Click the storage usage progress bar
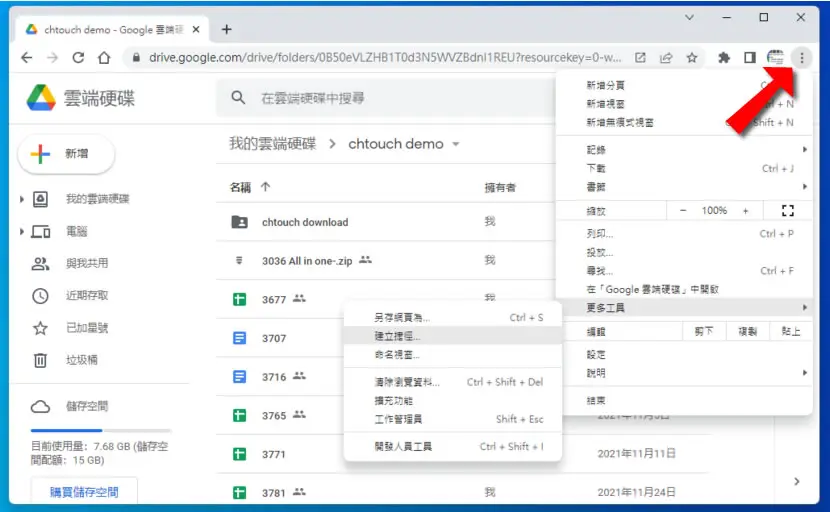Image resolution: width=830 pixels, height=512 pixels. click(x=101, y=430)
